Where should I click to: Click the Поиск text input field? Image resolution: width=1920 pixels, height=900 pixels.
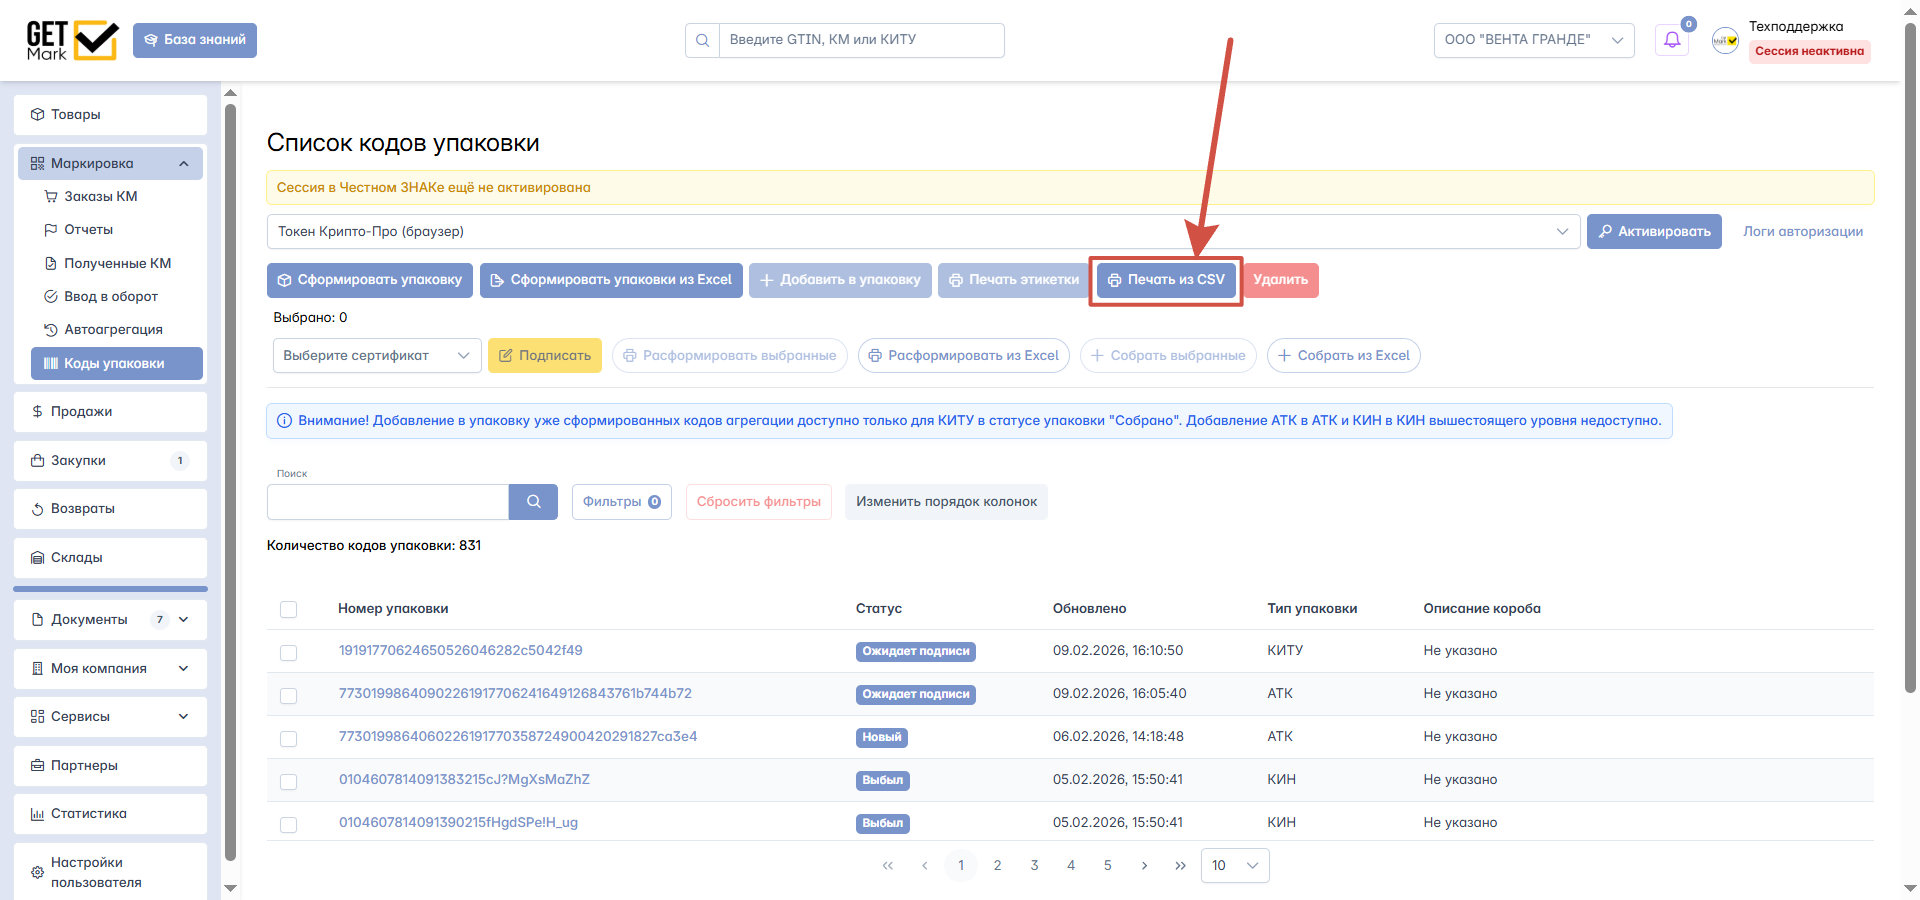pos(388,502)
